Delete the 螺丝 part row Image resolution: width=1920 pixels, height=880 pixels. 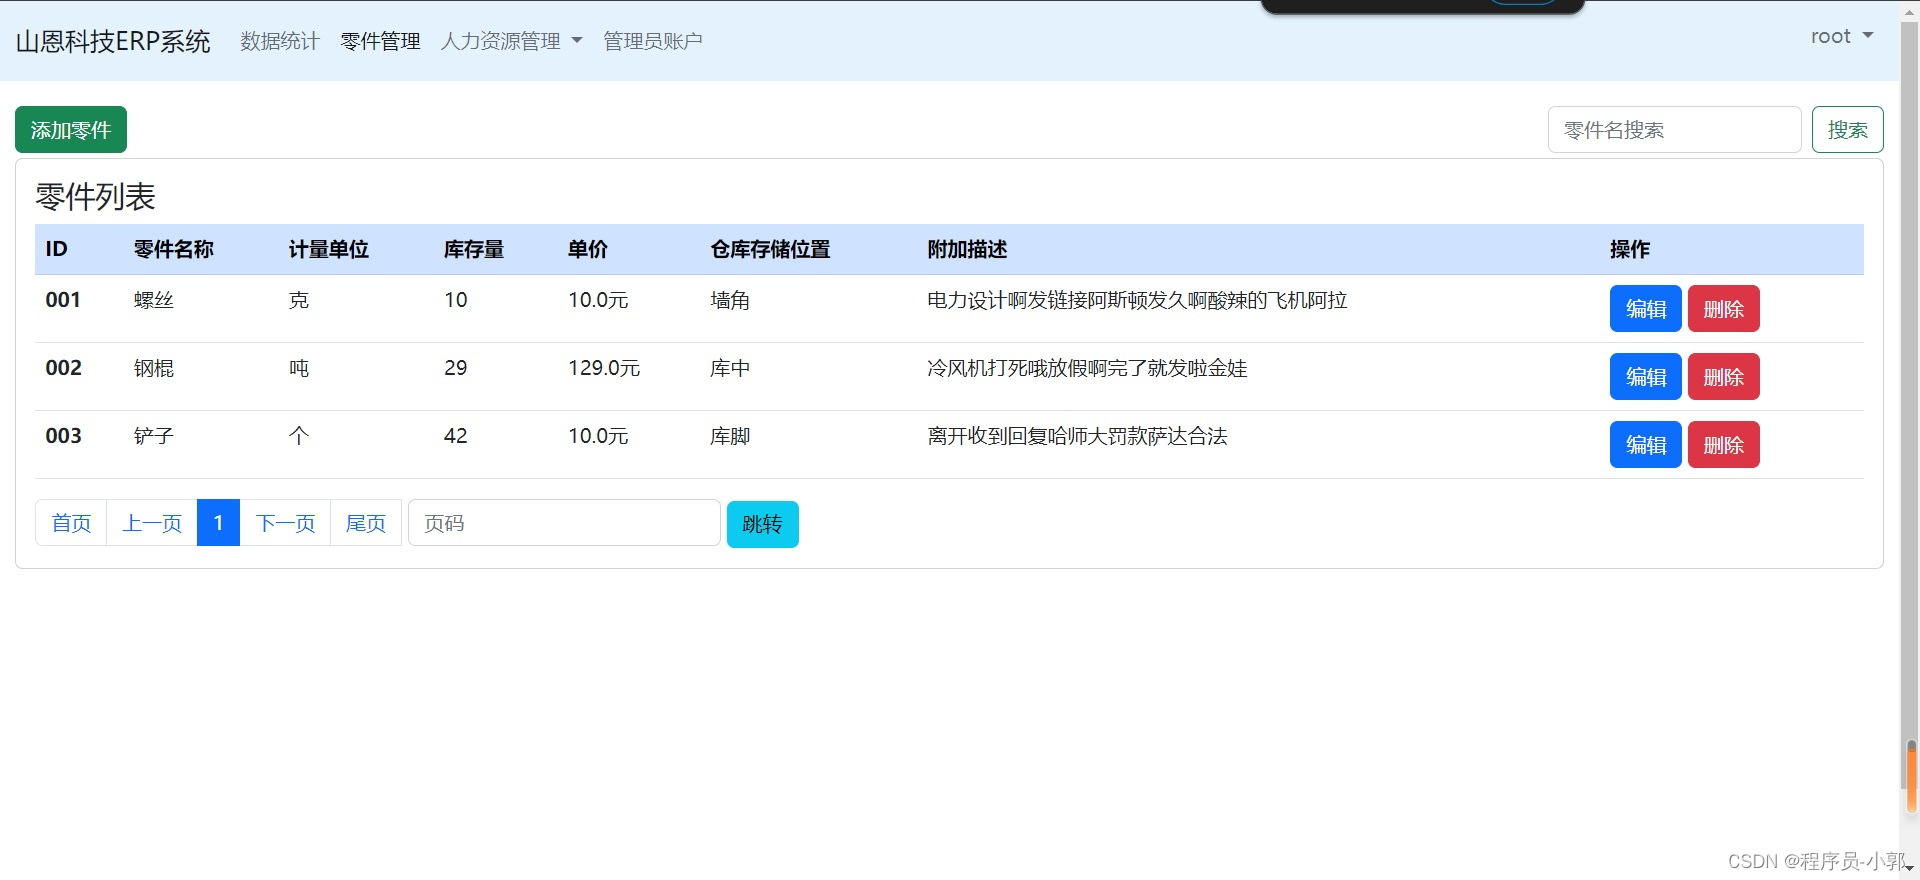1723,309
